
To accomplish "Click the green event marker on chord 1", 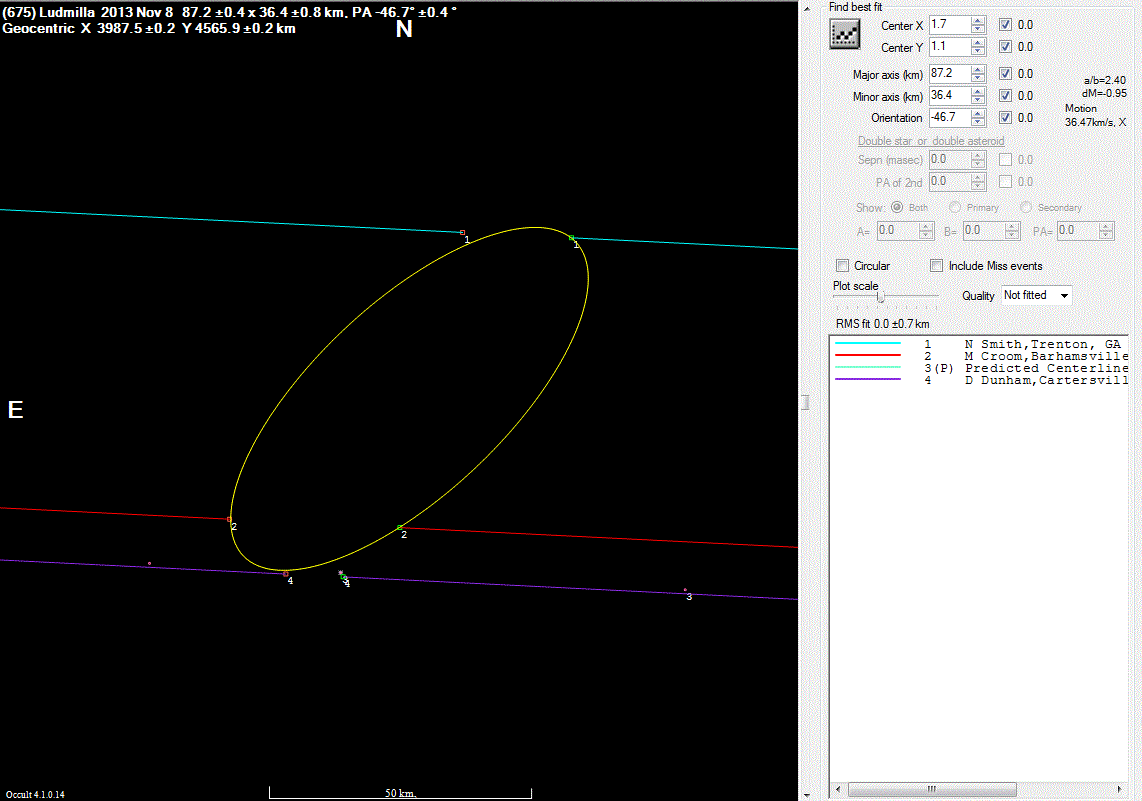I will [572, 237].
